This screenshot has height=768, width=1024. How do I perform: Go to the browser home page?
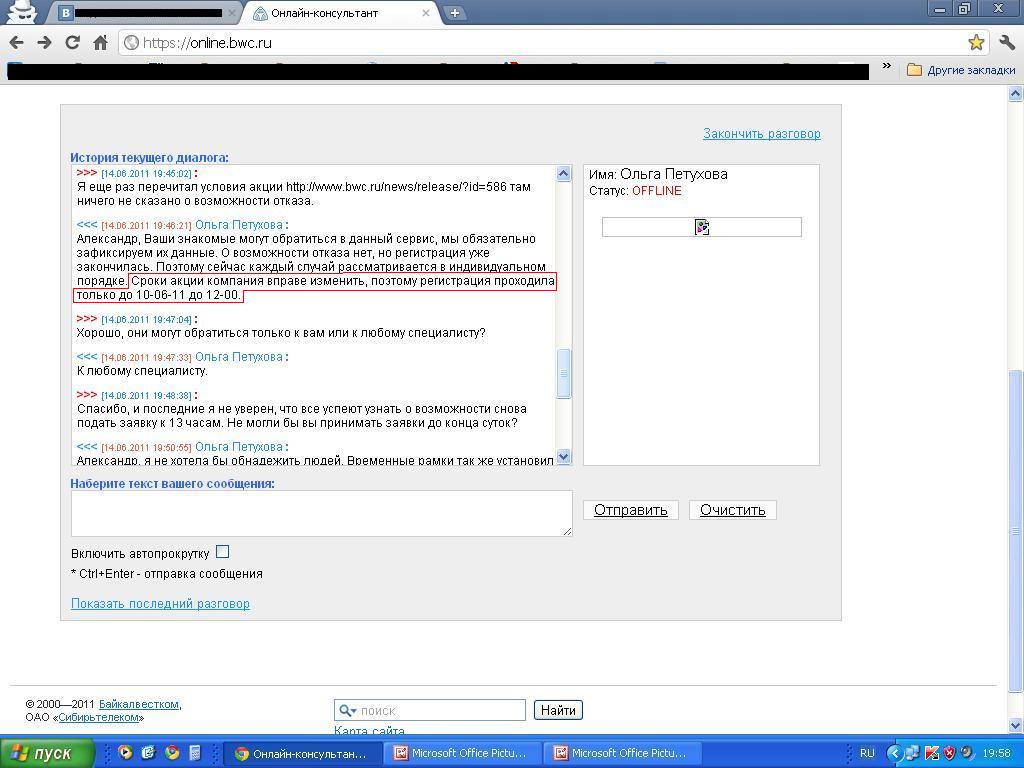coord(100,42)
